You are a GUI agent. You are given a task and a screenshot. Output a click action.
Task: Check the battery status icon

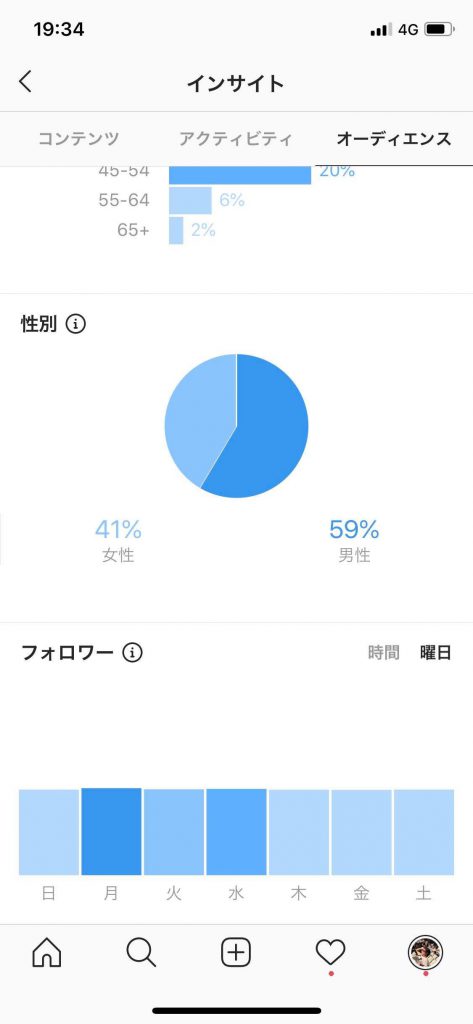pyautogui.click(x=439, y=29)
